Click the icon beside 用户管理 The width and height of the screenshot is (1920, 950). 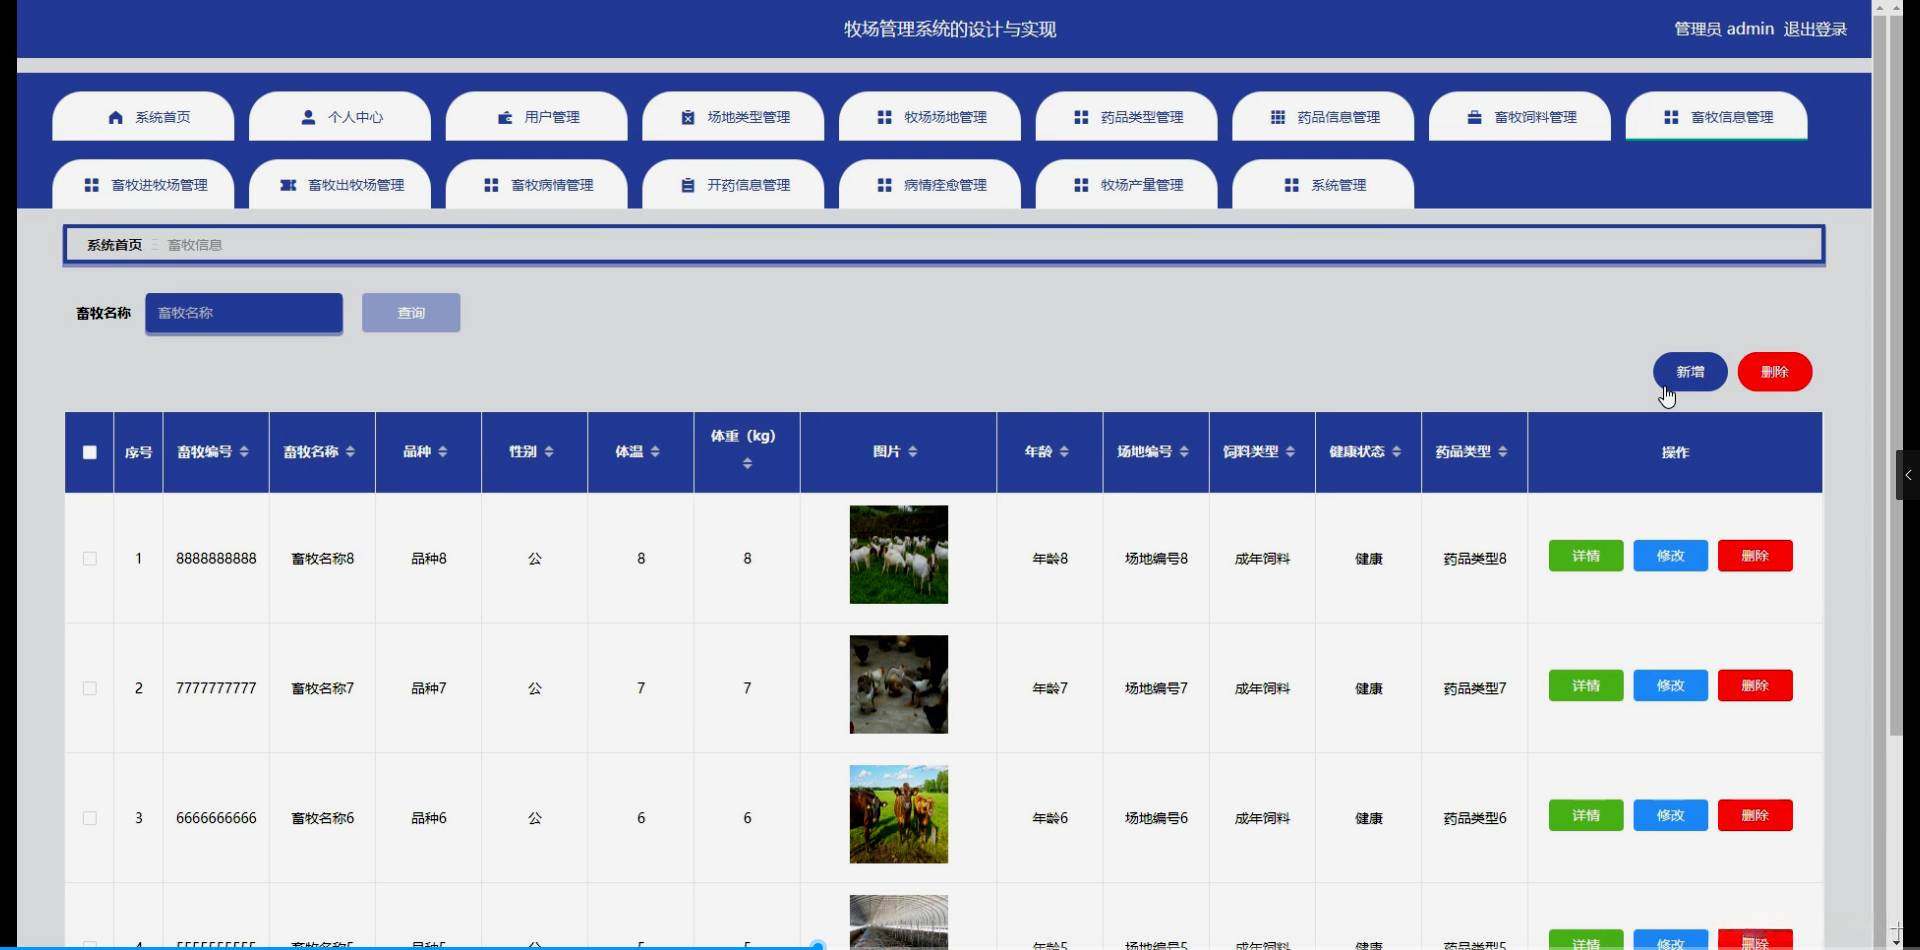[x=505, y=118]
